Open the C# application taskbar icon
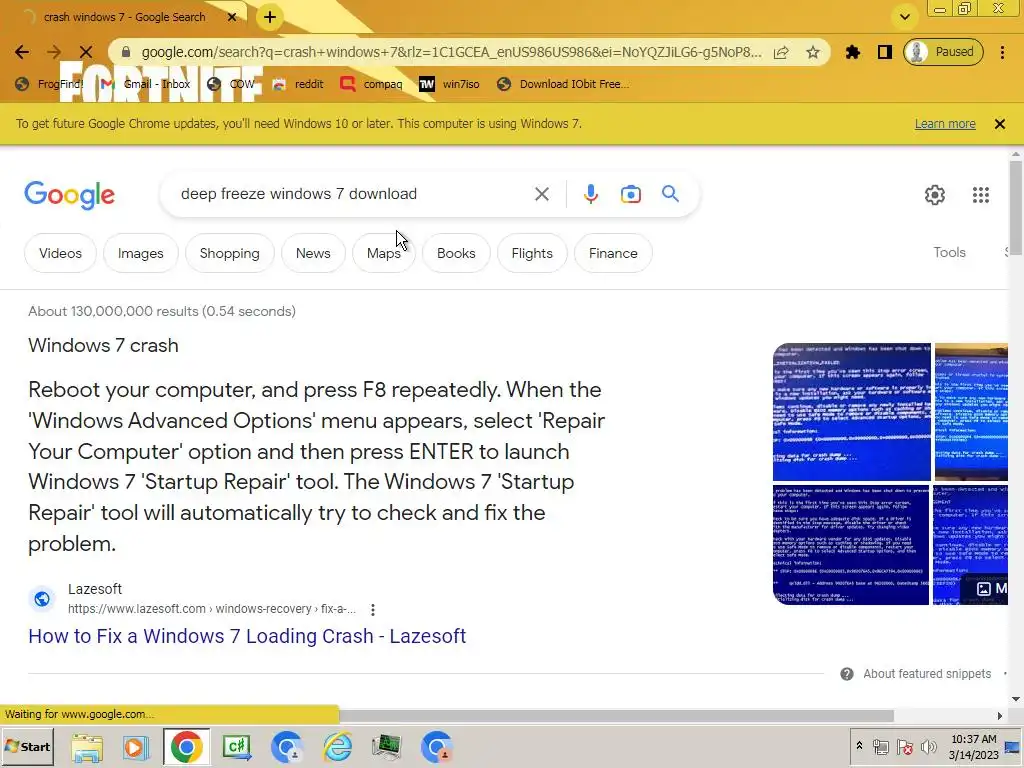 [237, 747]
